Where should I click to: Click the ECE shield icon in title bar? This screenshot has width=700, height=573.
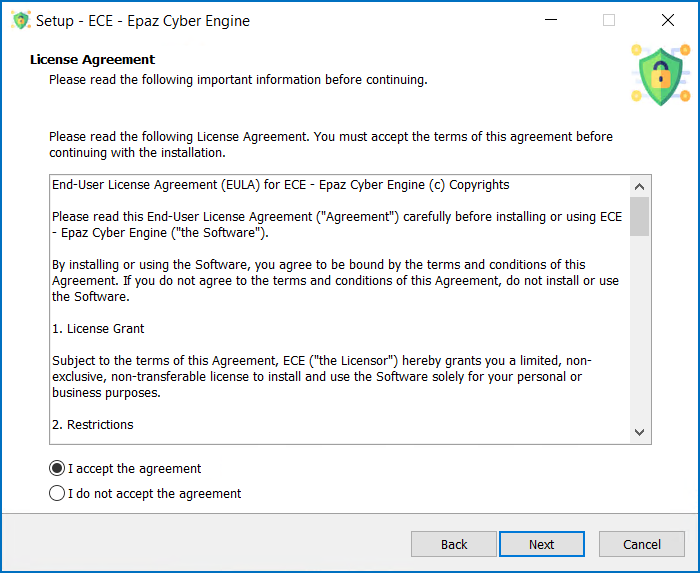pyautogui.click(x=21, y=21)
